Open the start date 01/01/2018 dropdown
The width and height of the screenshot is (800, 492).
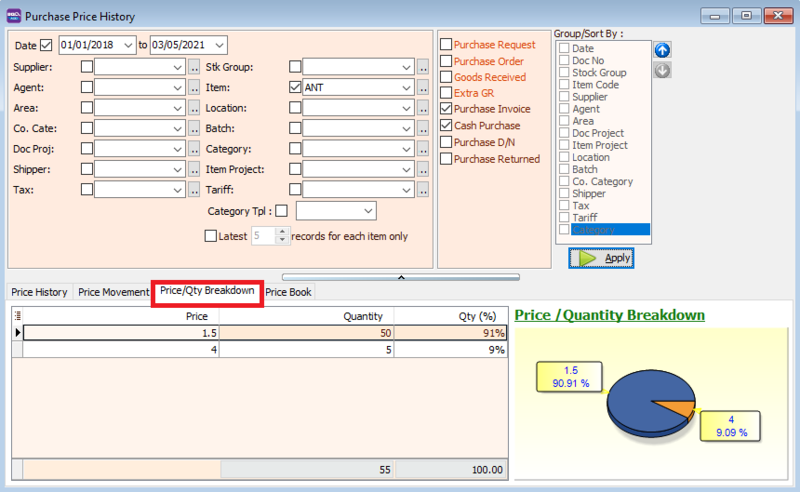click(x=128, y=45)
